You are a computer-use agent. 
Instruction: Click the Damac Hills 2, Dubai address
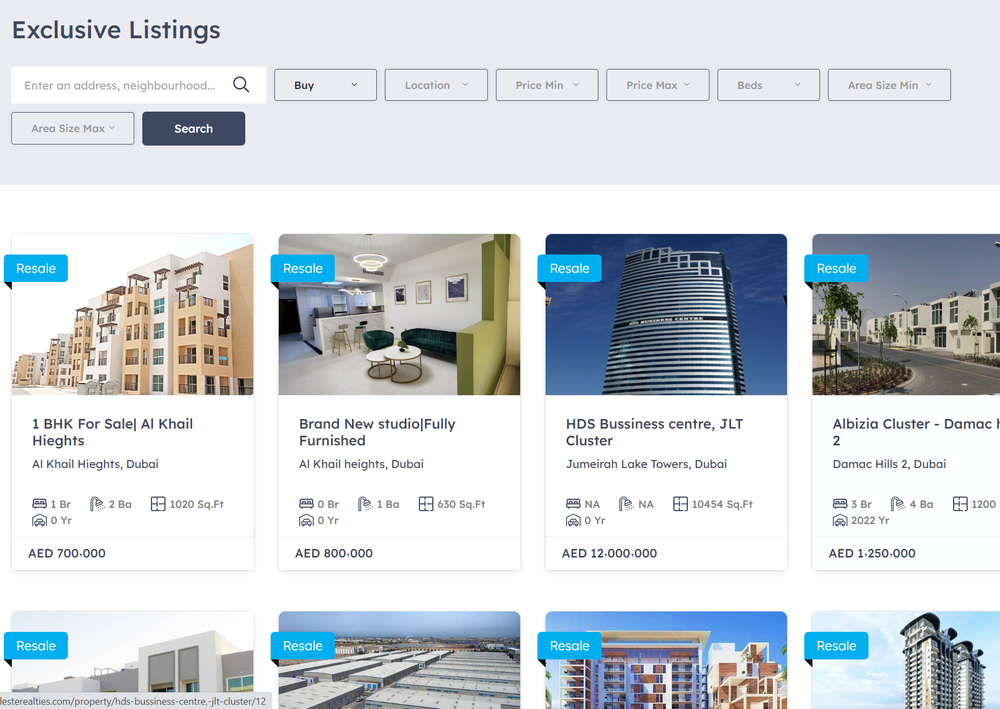tap(889, 464)
